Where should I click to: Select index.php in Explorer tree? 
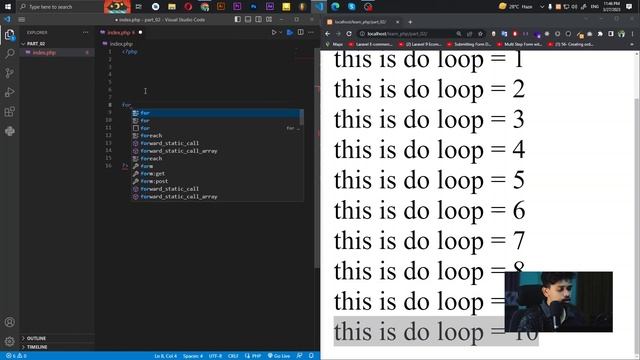pyautogui.click(x=57, y=53)
